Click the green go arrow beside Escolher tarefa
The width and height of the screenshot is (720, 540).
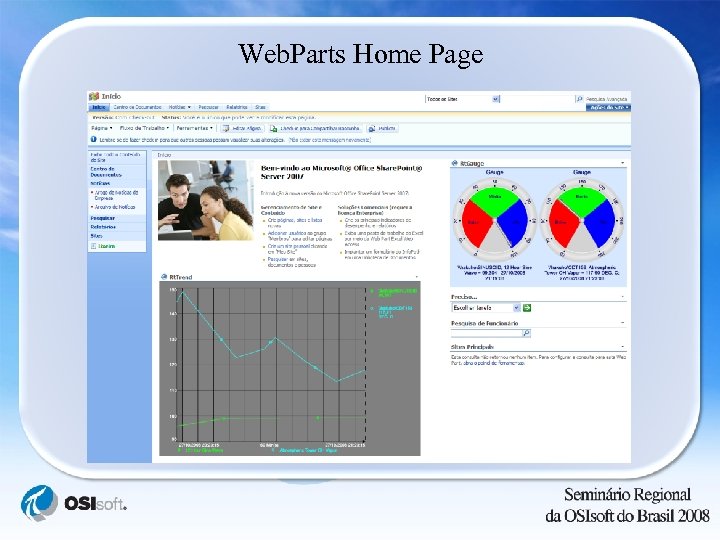527,308
